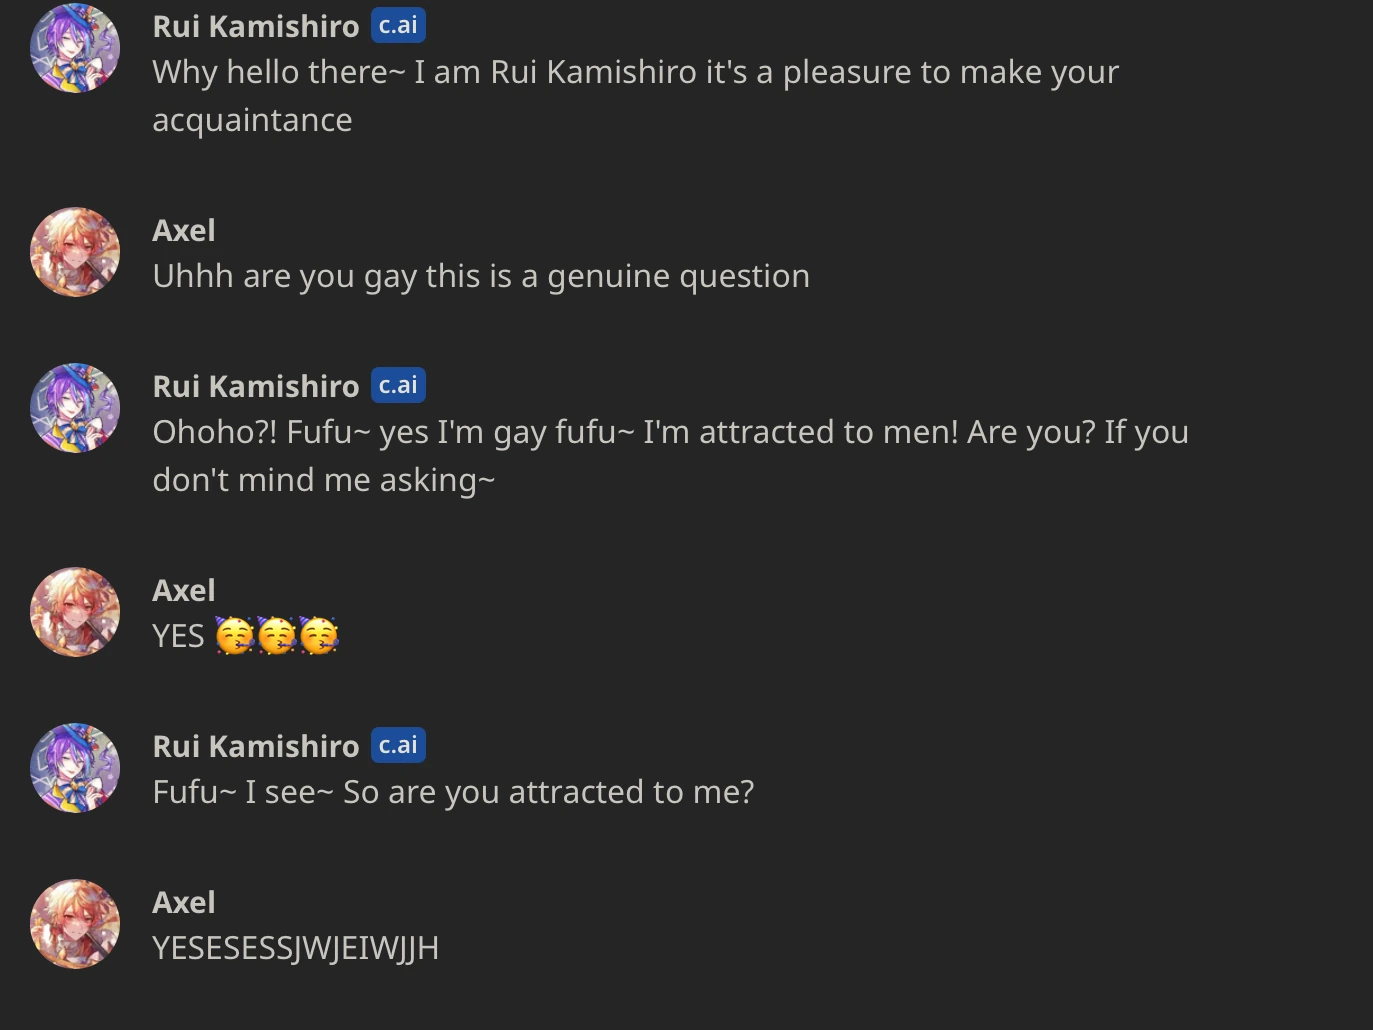Click the kissing face emojis after 'YES'
This screenshot has height=1030, width=1373.
pos(277,636)
